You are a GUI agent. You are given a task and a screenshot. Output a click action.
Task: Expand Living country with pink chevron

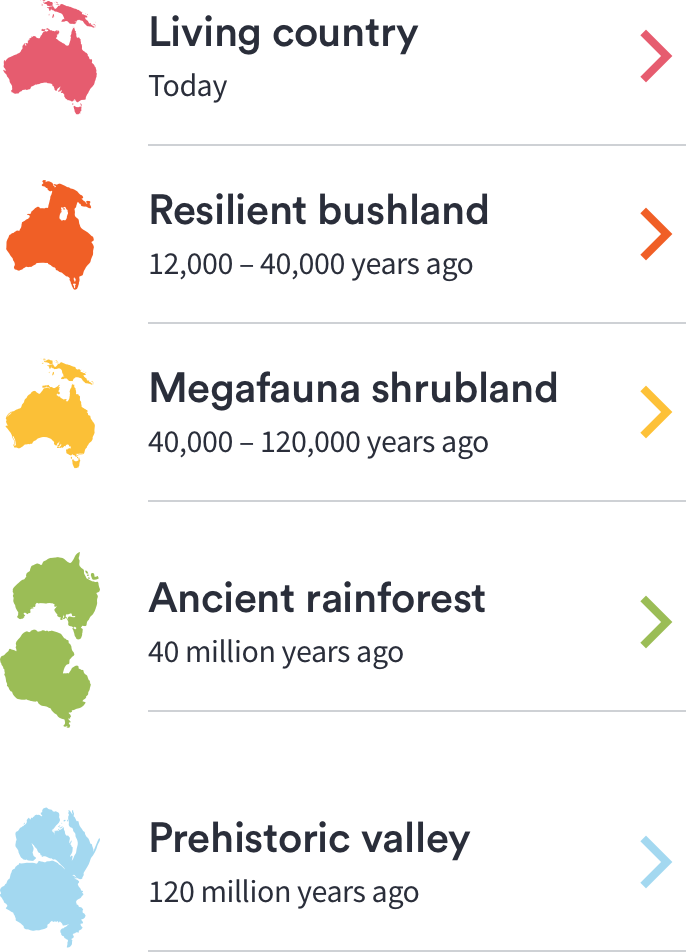(x=656, y=57)
